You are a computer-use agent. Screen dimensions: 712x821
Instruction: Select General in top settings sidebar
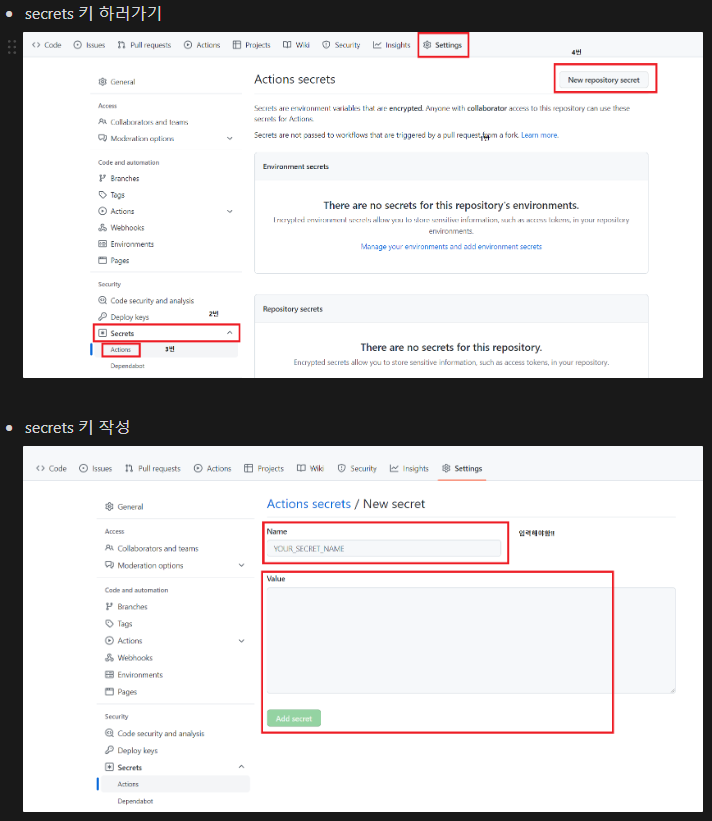click(x=117, y=82)
